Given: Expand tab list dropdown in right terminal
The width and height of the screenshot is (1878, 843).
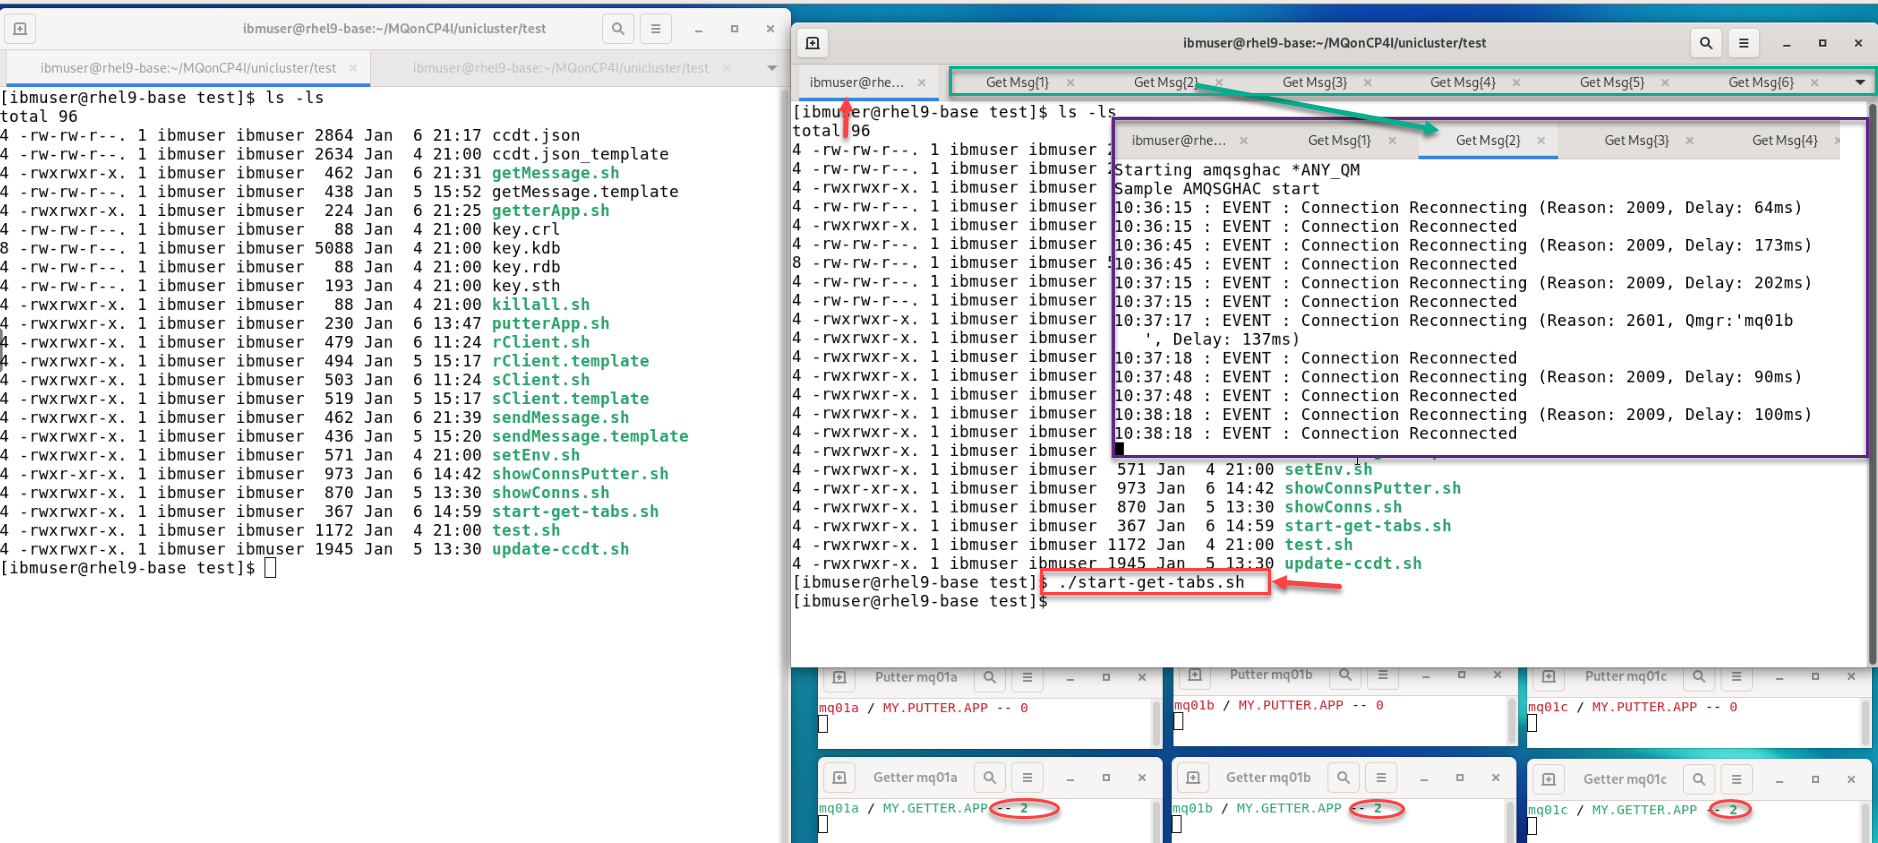Looking at the screenshot, I should point(1859,82).
